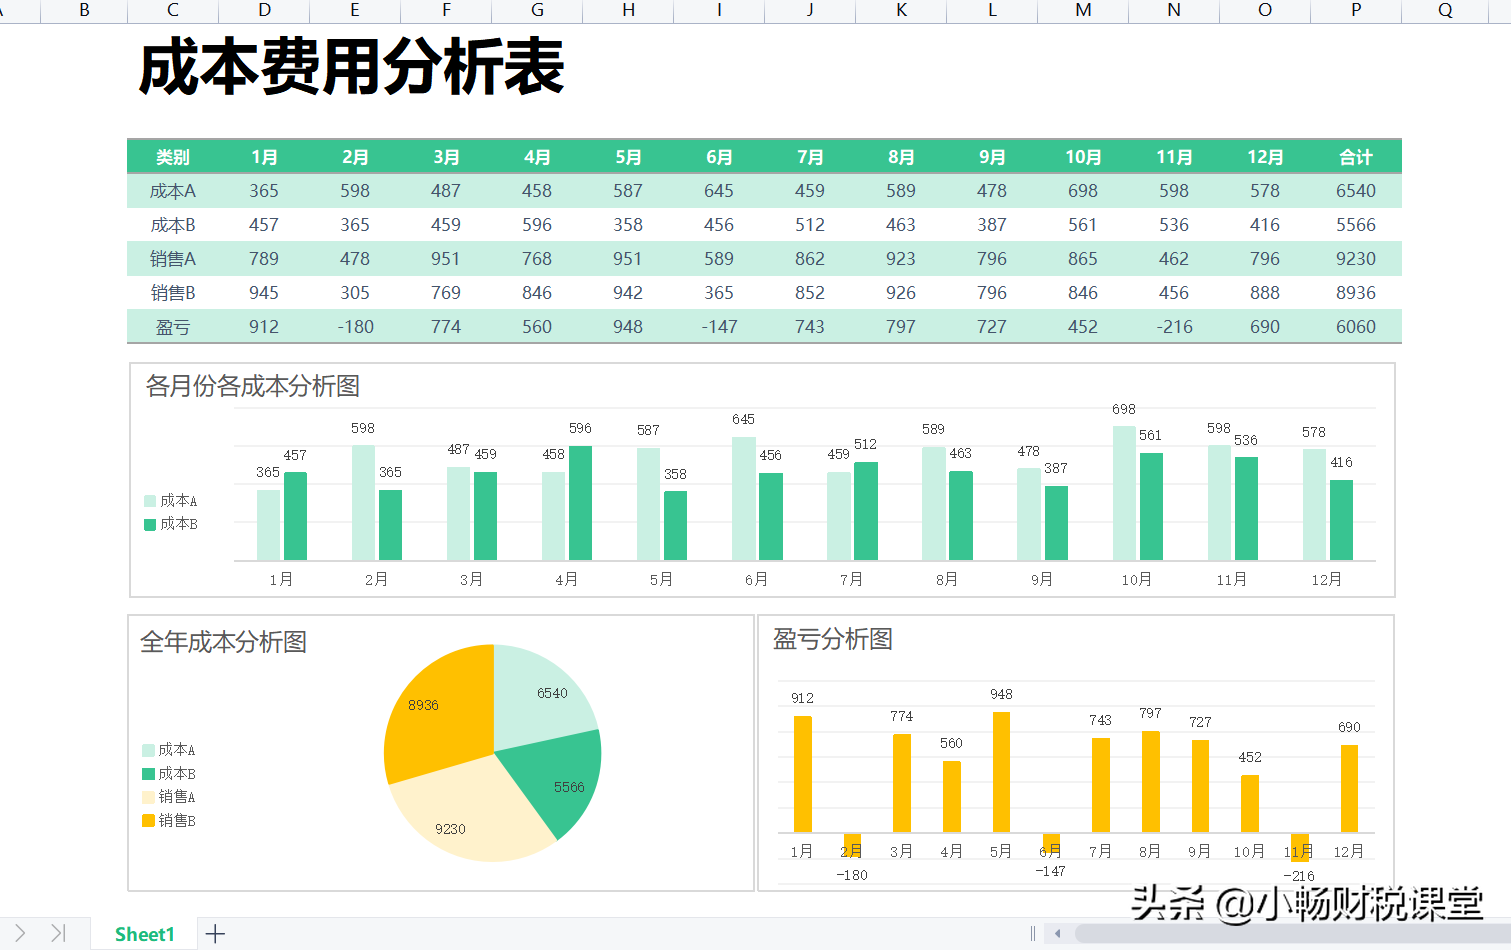
Task: Click the 盈亏分析图 chart title
Action: [x=831, y=640]
